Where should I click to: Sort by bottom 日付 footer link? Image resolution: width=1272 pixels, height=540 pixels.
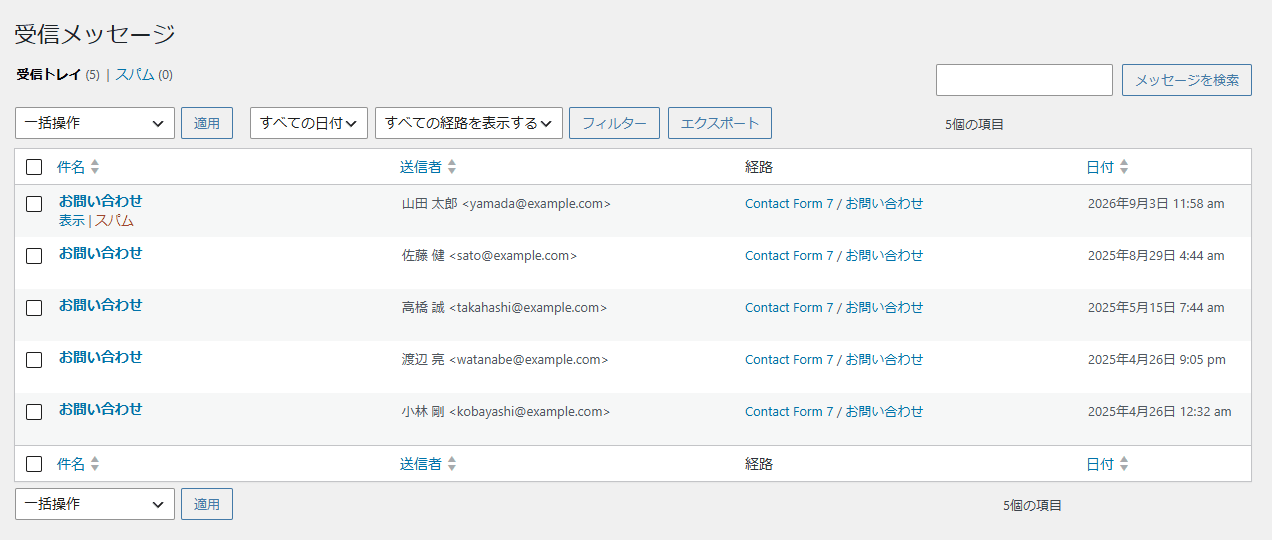pyautogui.click(x=1100, y=464)
